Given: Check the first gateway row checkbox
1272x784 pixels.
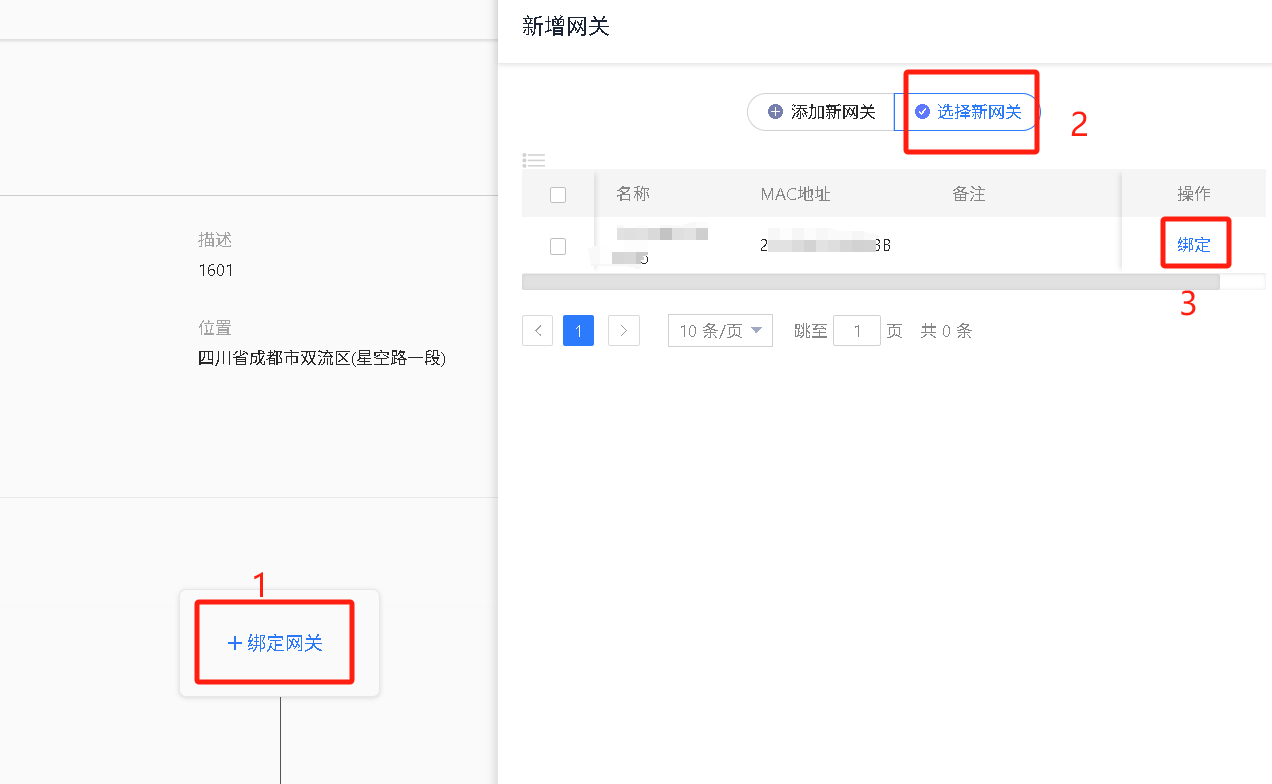Looking at the screenshot, I should tap(558, 246).
